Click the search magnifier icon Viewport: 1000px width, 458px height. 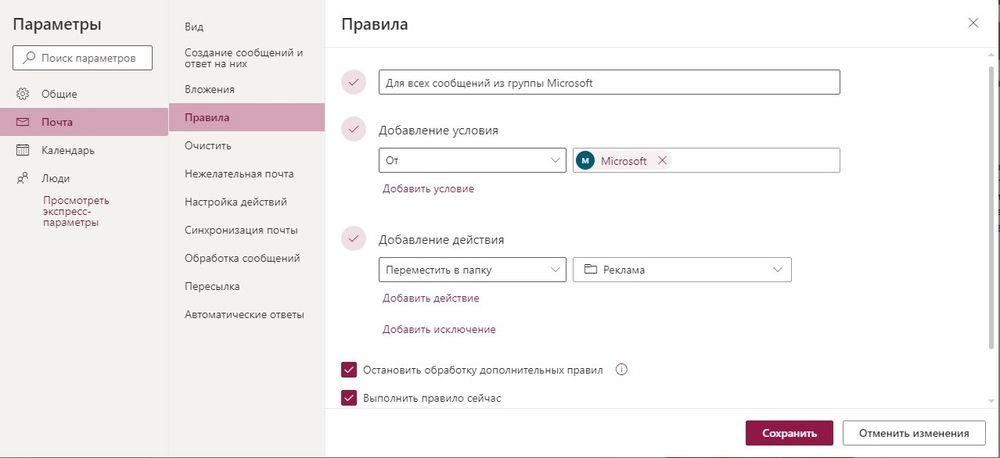pos(29,58)
